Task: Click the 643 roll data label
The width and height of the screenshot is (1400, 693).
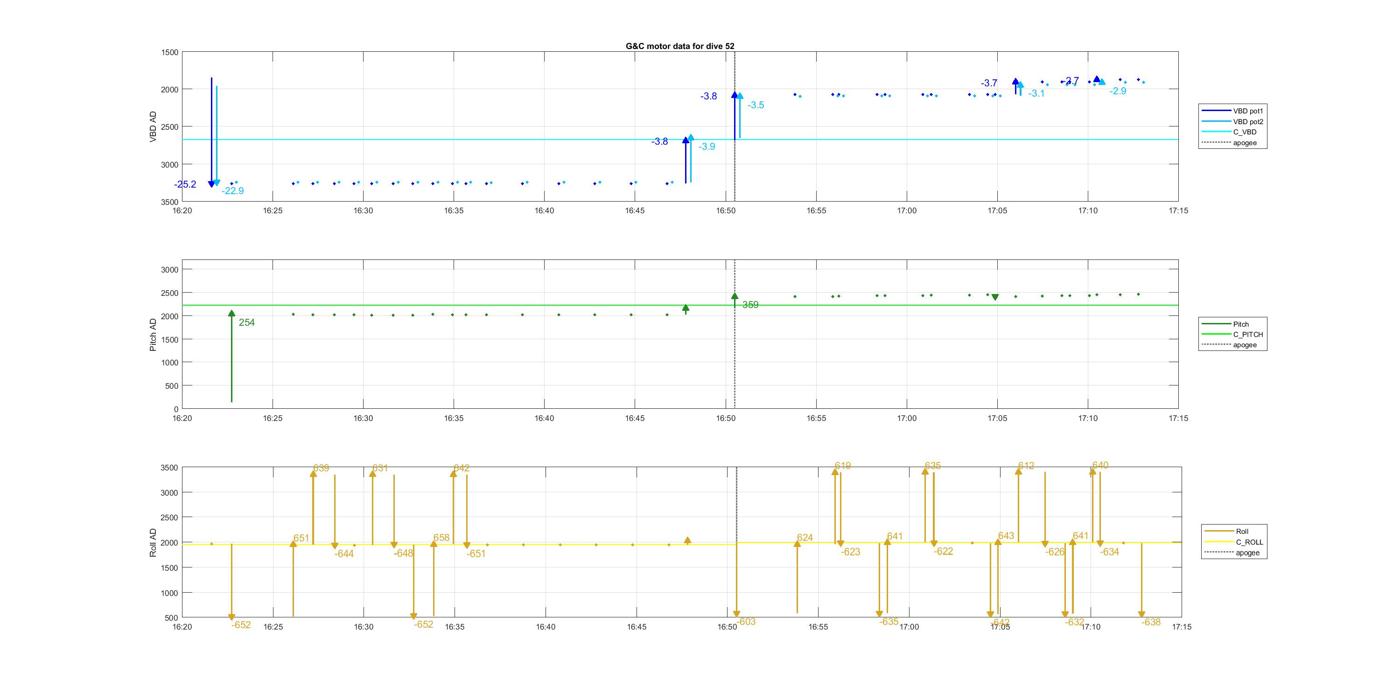Action: [1006, 537]
